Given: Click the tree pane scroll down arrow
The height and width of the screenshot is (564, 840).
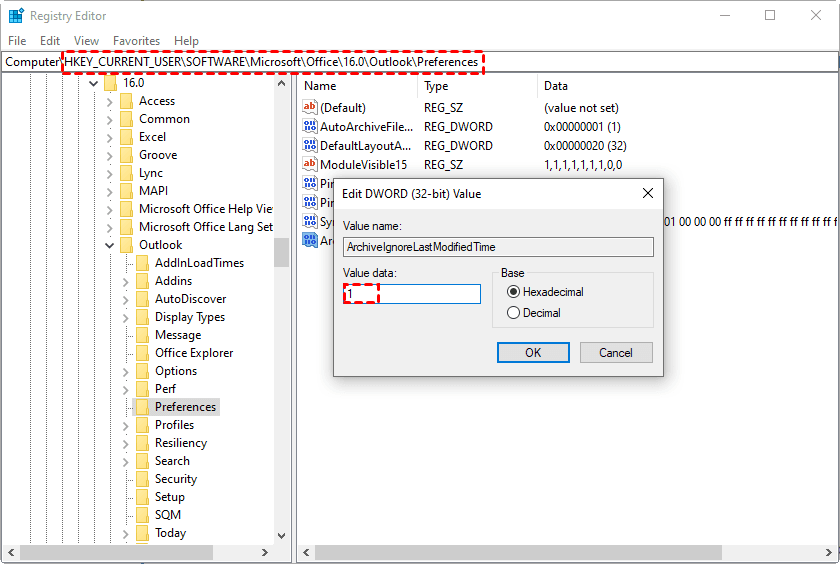Looking at the screenshot, I should (x=282, y=535).
